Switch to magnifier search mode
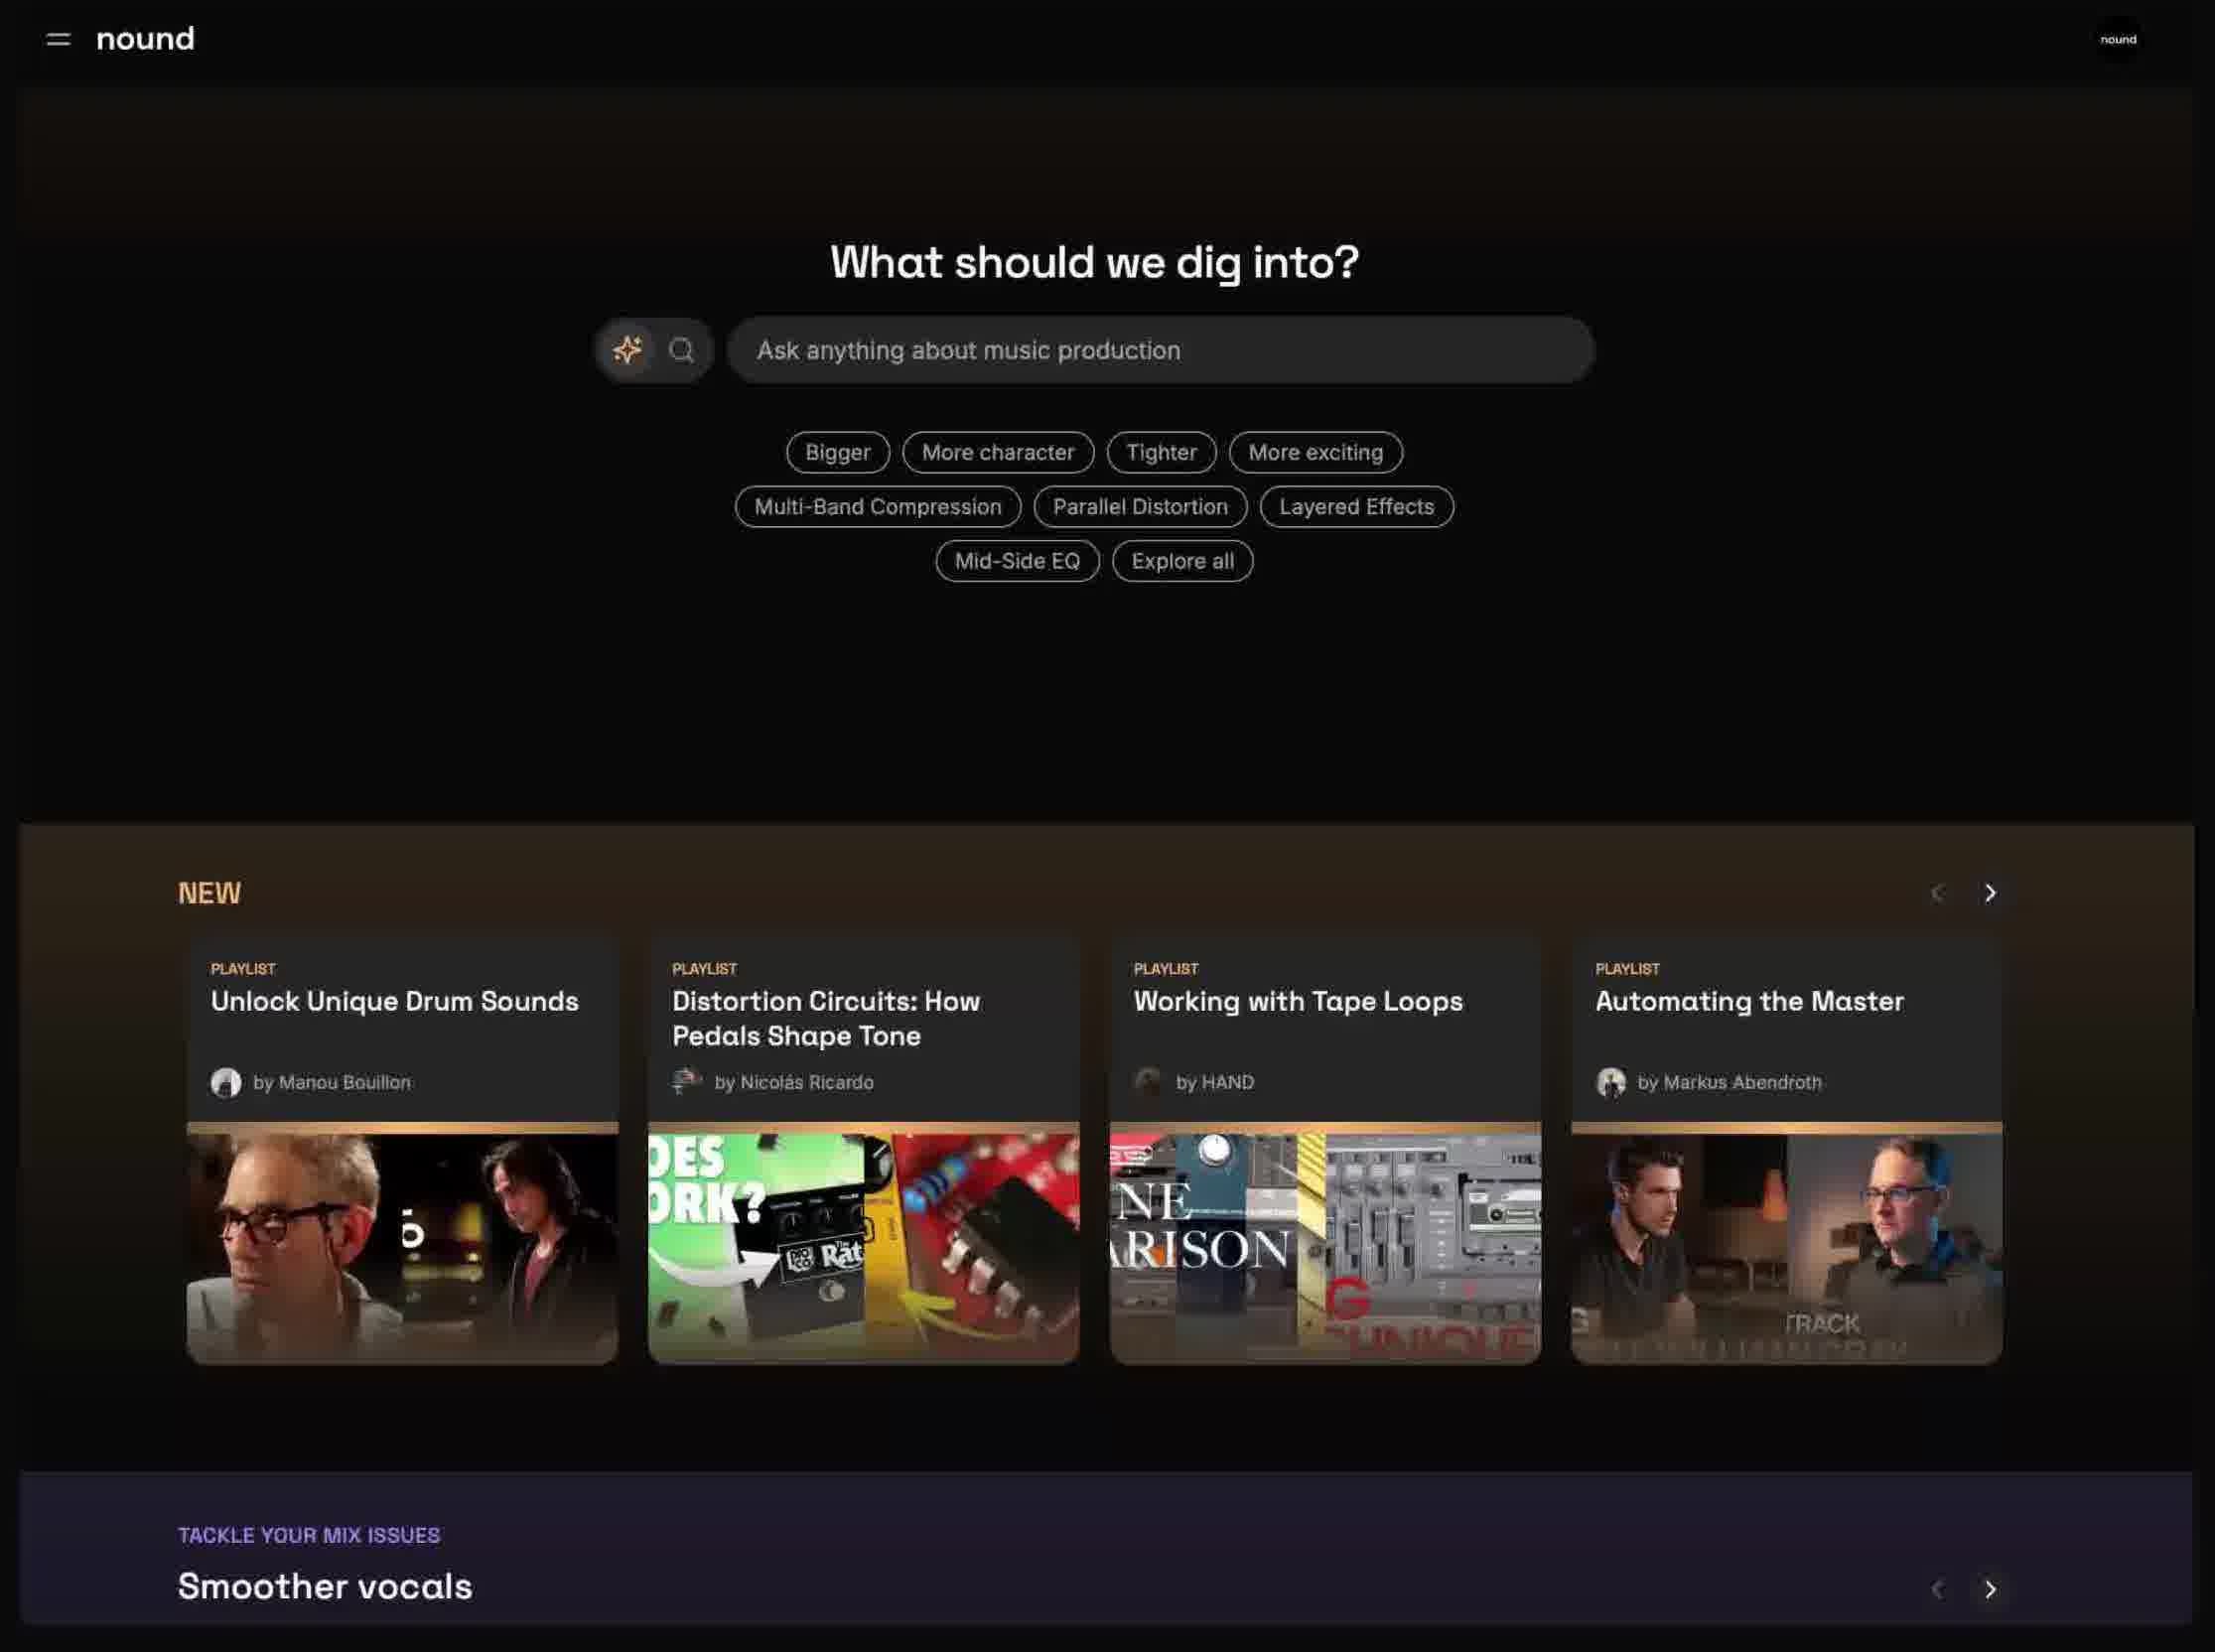Viewport: 2215px width, 1652px height. [x=681, y=350]
